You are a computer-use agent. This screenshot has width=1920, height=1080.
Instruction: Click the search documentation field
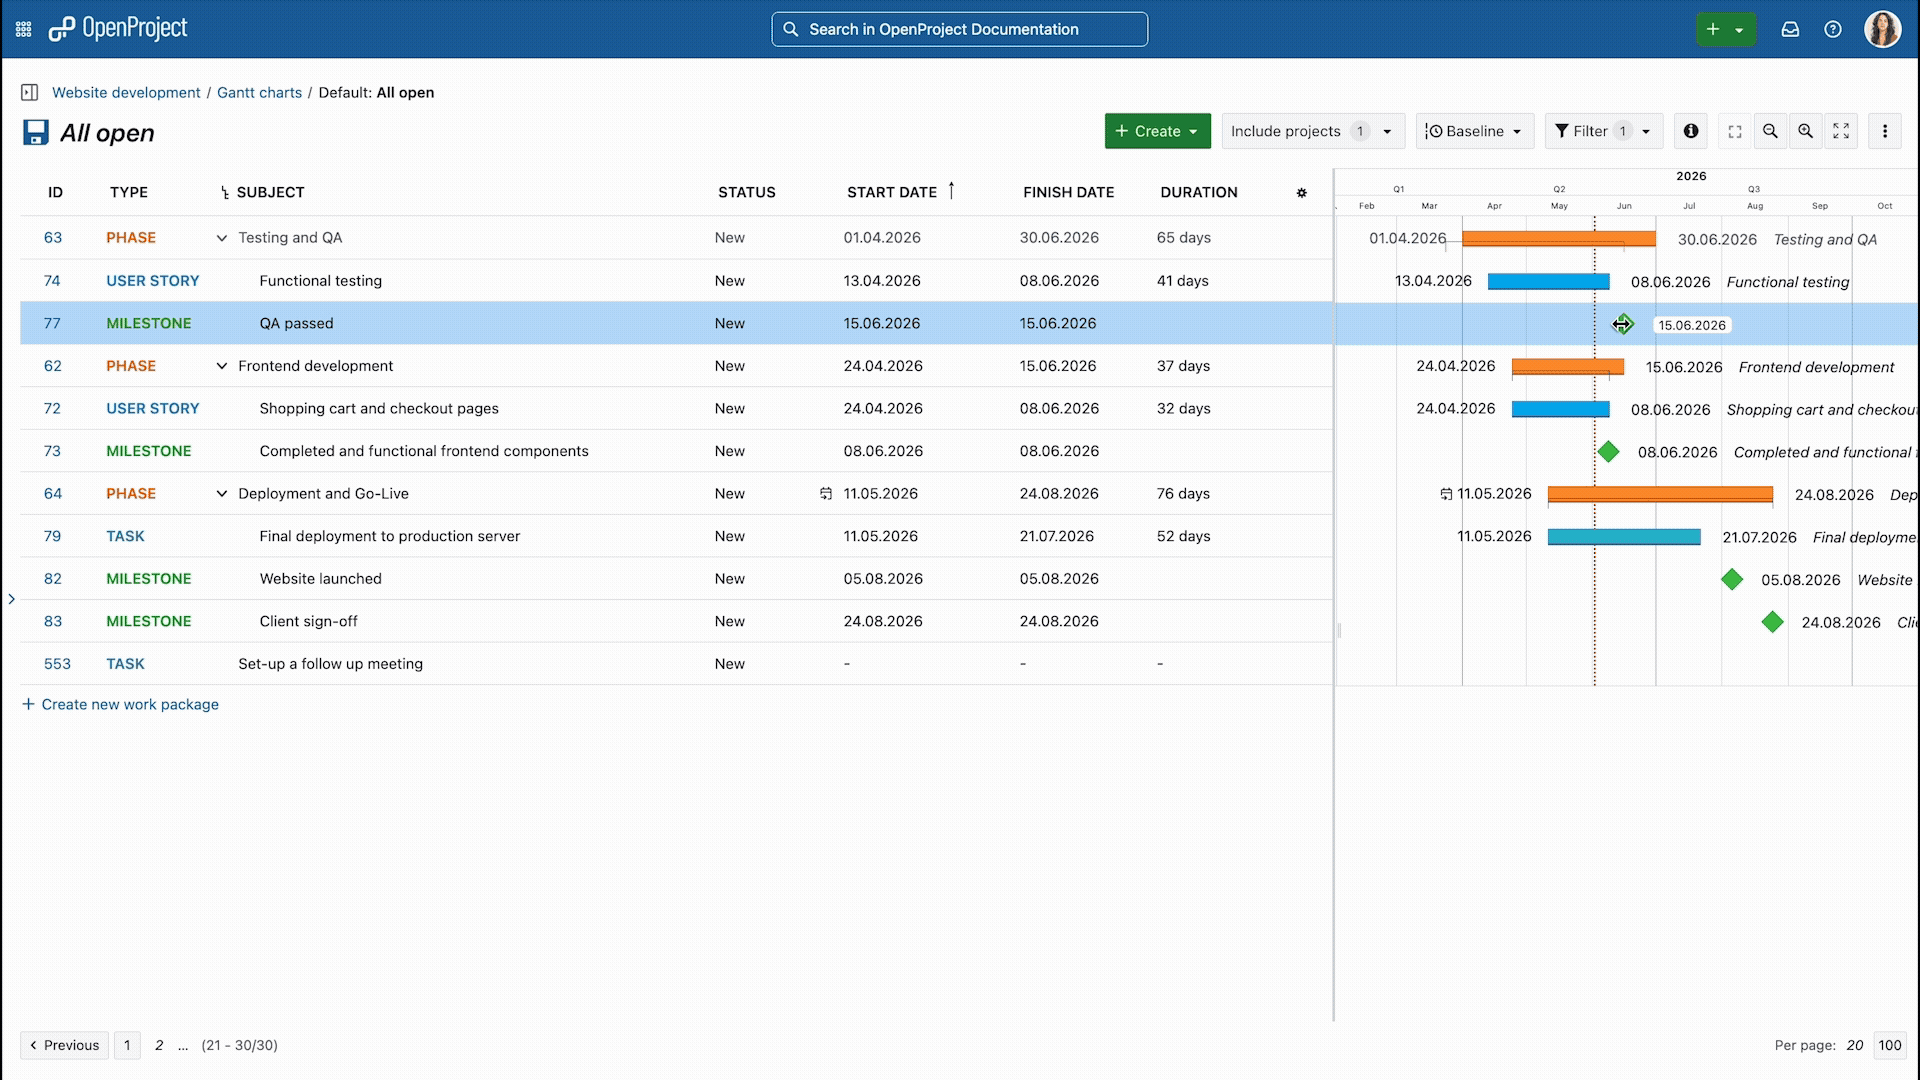pos(959,29)
